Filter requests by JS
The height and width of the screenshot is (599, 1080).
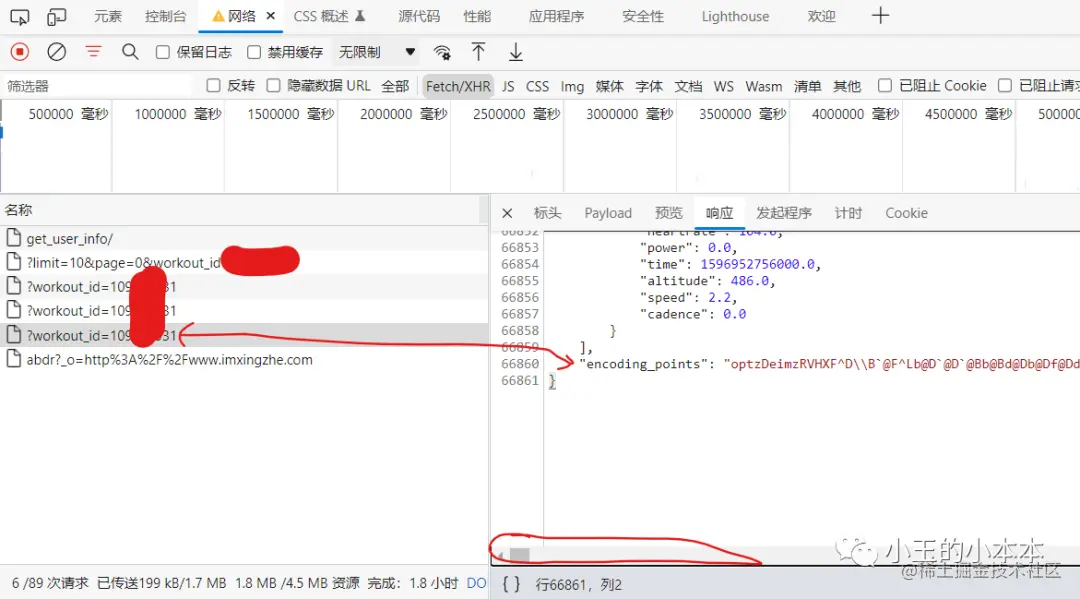click(508, 86)
